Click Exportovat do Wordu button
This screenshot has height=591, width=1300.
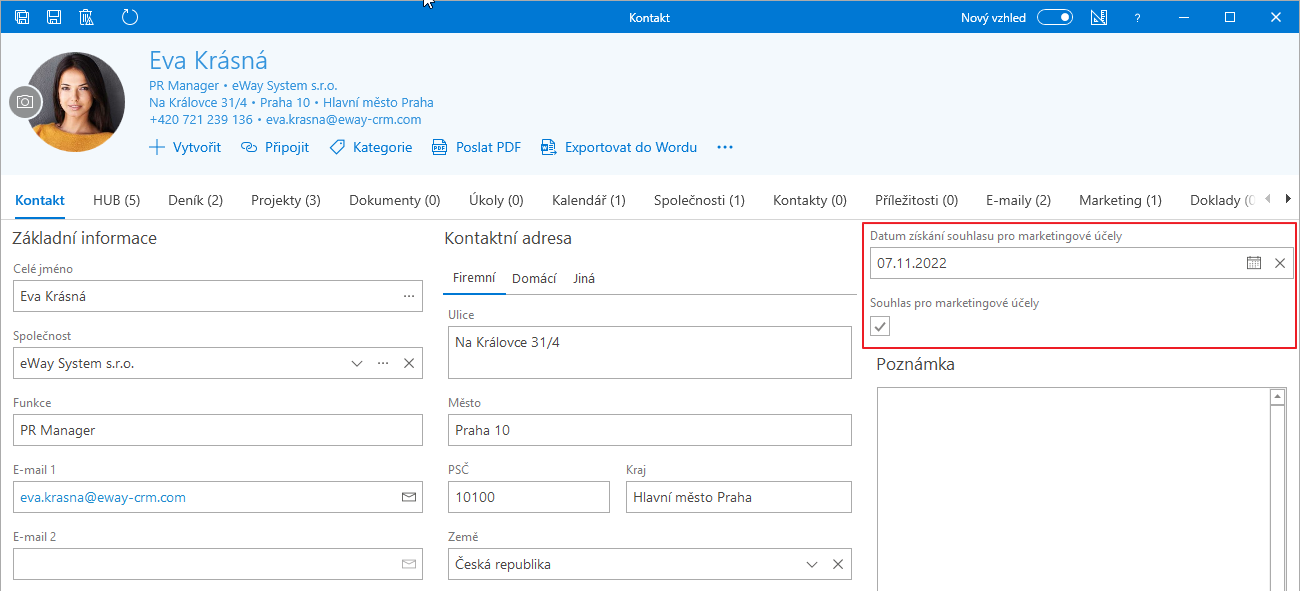coord(619,147)
